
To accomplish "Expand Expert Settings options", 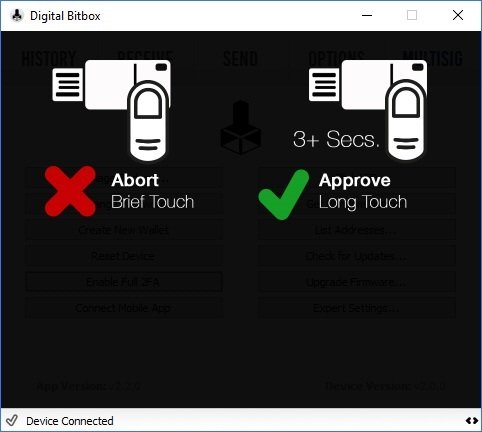I will [x=356, y=308].
